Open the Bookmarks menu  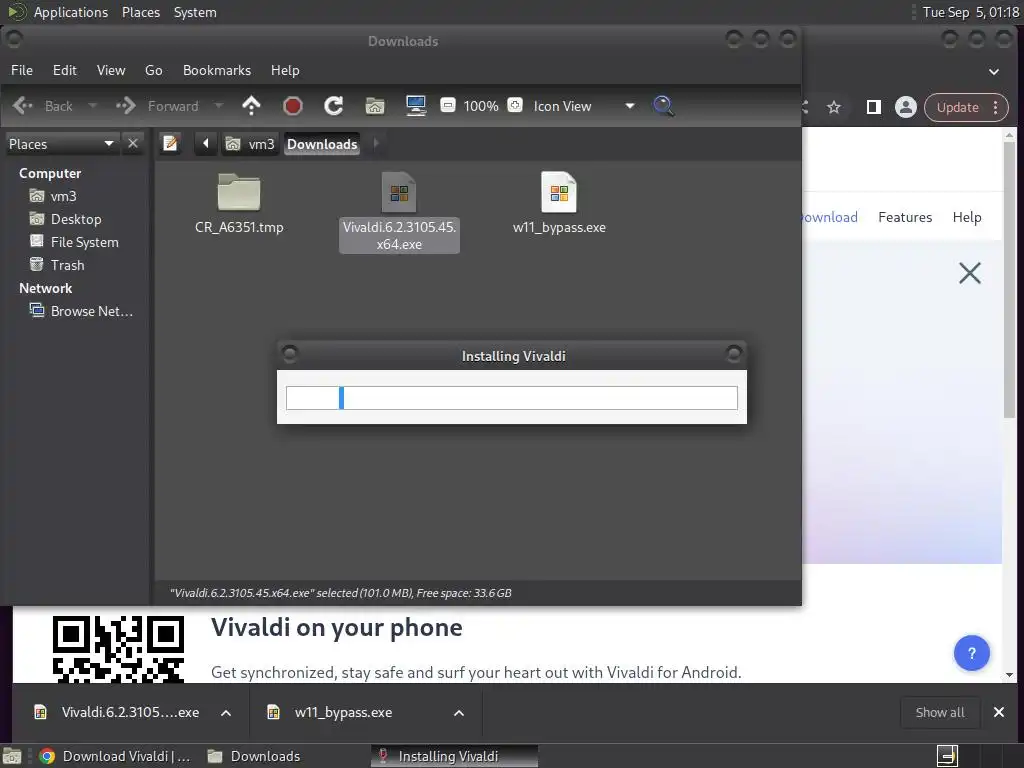[x=217, y=71]
